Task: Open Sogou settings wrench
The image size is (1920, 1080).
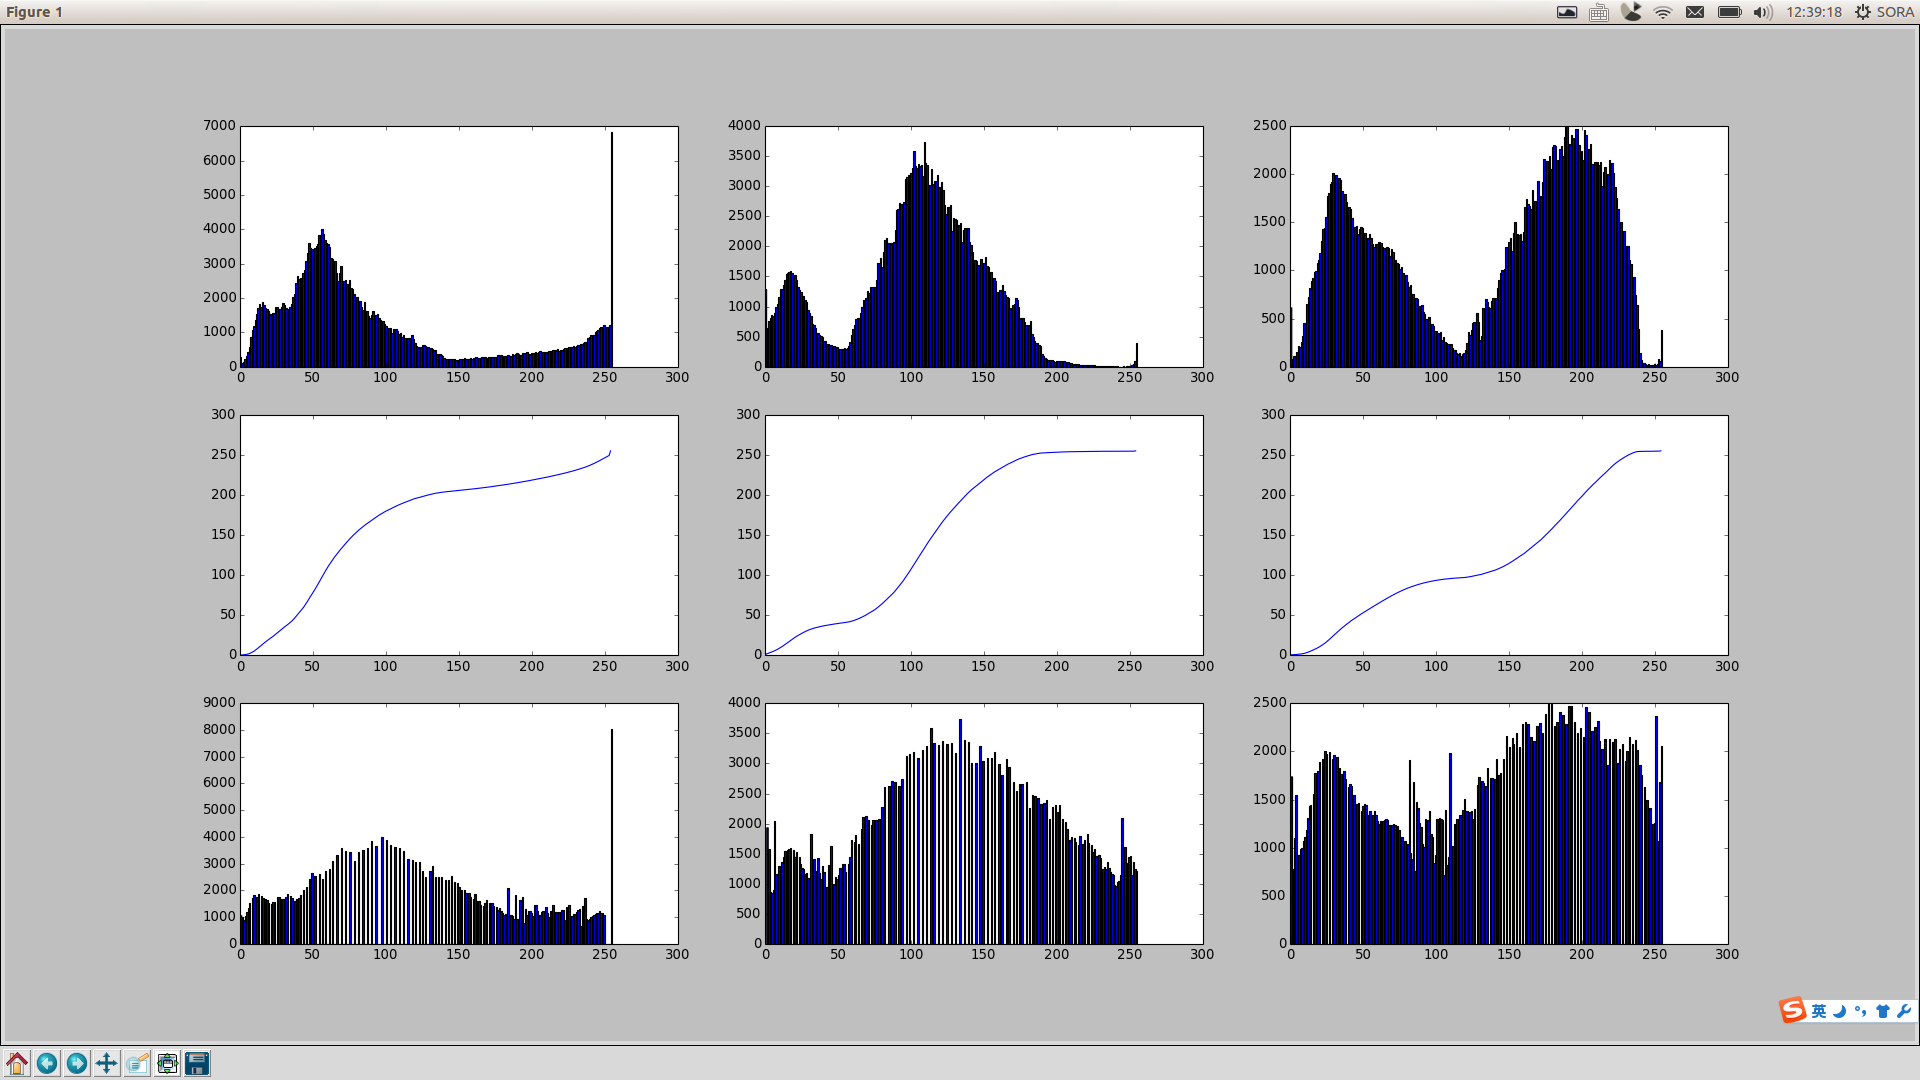Action: (x=1904, y=1011)
